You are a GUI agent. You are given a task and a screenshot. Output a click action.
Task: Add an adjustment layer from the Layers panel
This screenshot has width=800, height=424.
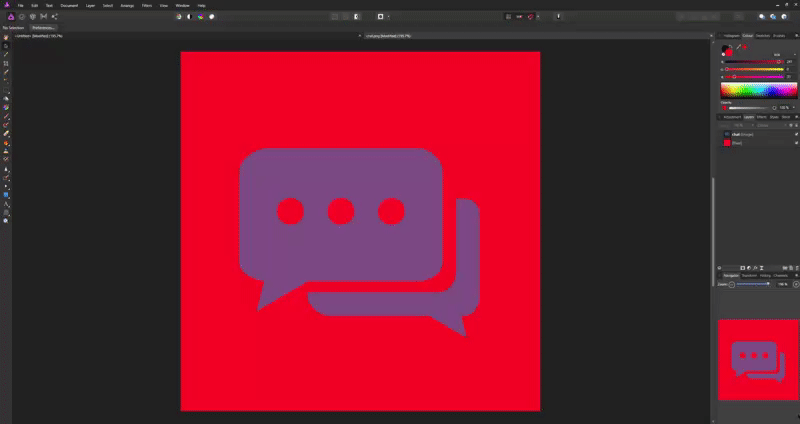(749, 268)
